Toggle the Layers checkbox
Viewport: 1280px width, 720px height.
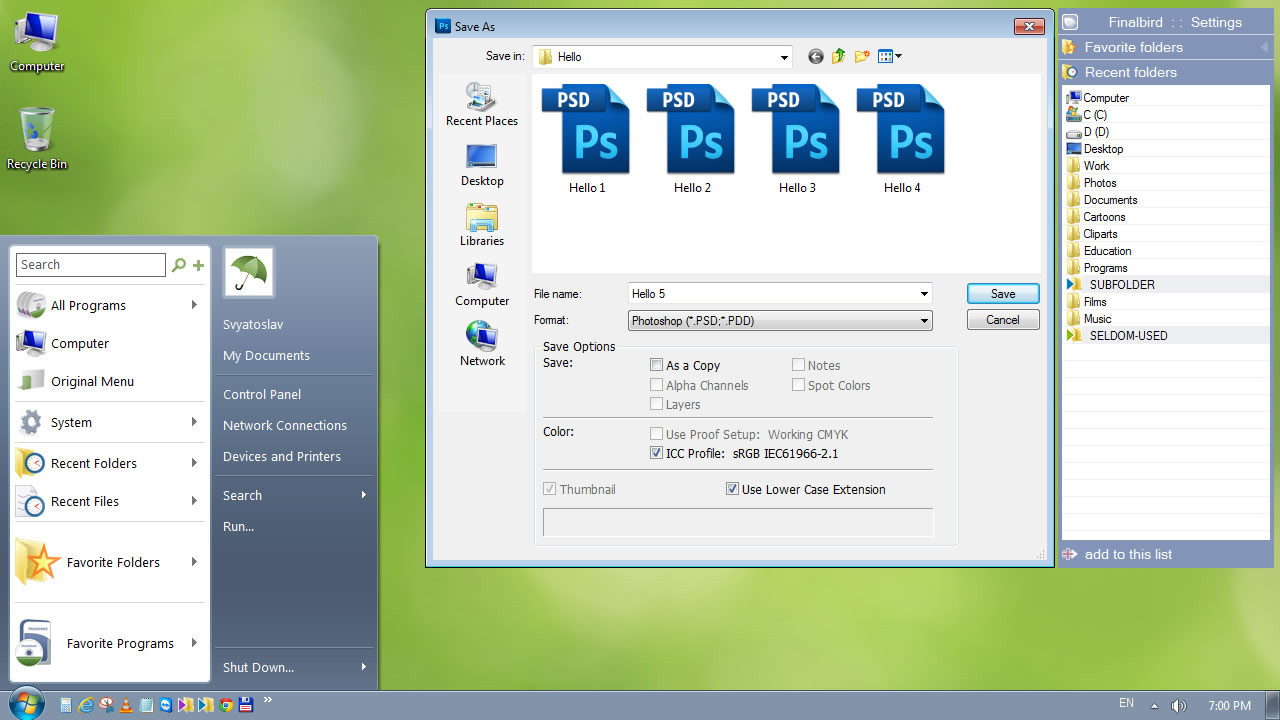pos(657,404)
